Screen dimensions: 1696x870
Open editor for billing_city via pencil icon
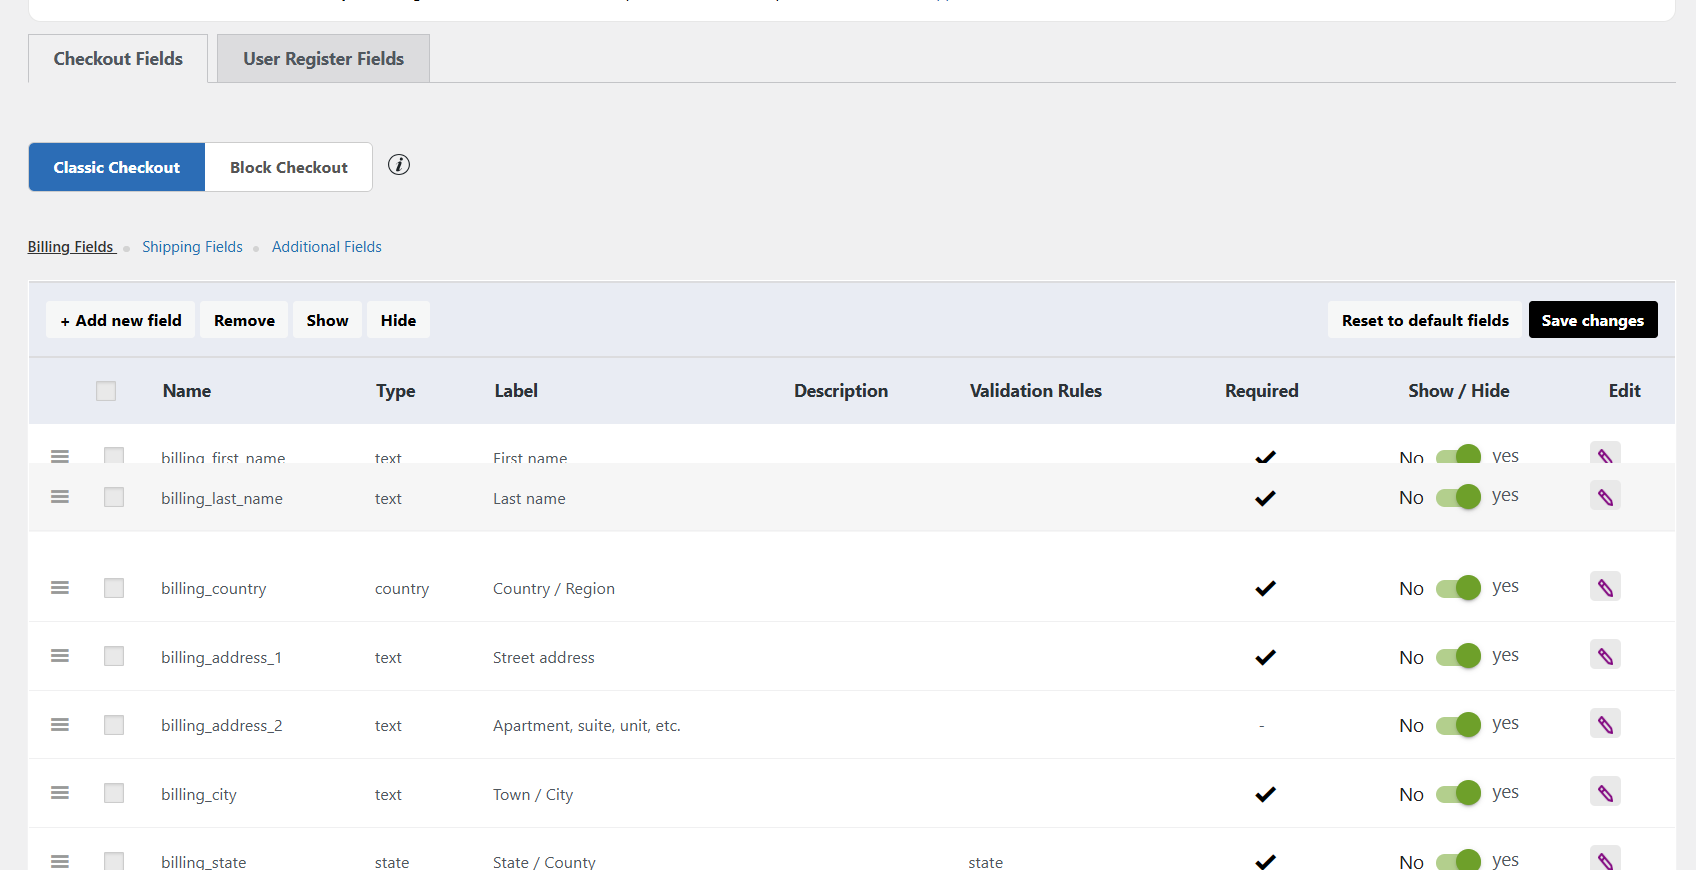[x=1605, y=793]
